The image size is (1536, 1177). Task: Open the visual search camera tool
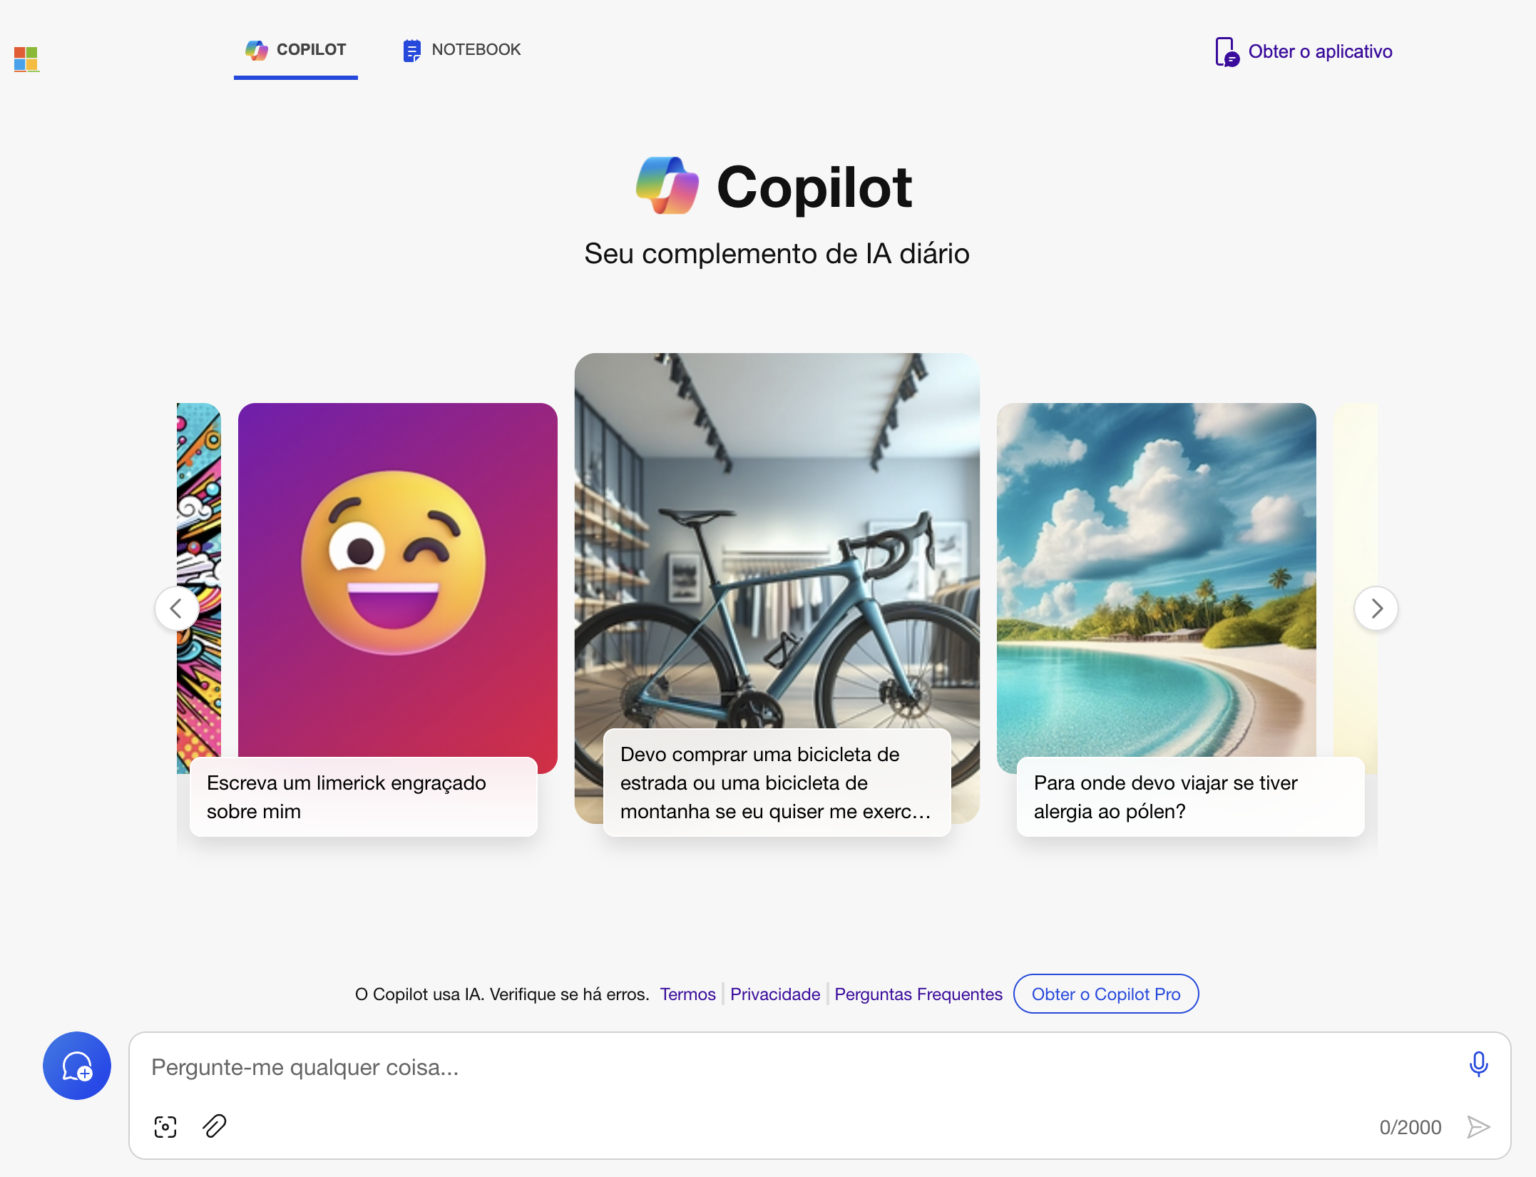click(165, 1126)
